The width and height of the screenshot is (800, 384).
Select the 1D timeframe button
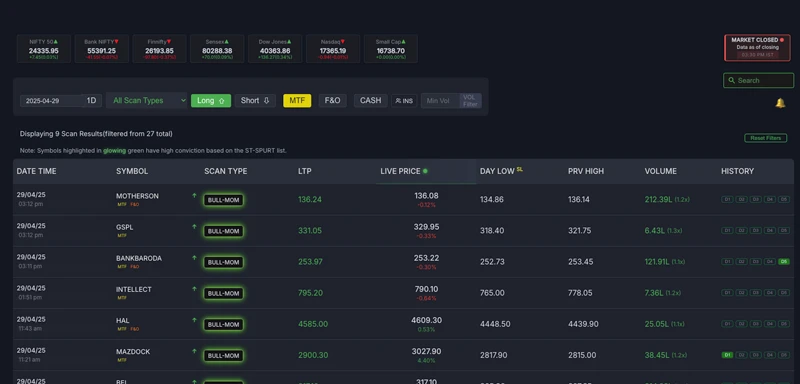(x=92, y=100)
